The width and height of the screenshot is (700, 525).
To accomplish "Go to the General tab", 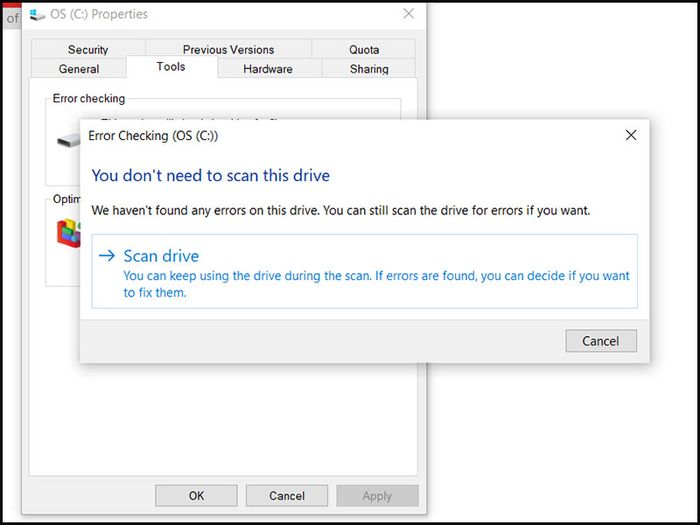I will click(79, 69).
